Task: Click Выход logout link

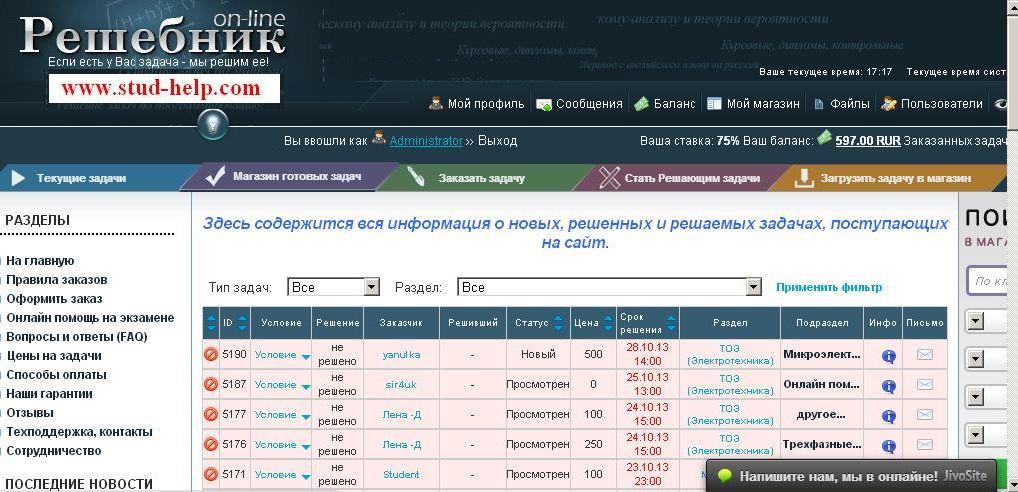Action: click(497, 141)
